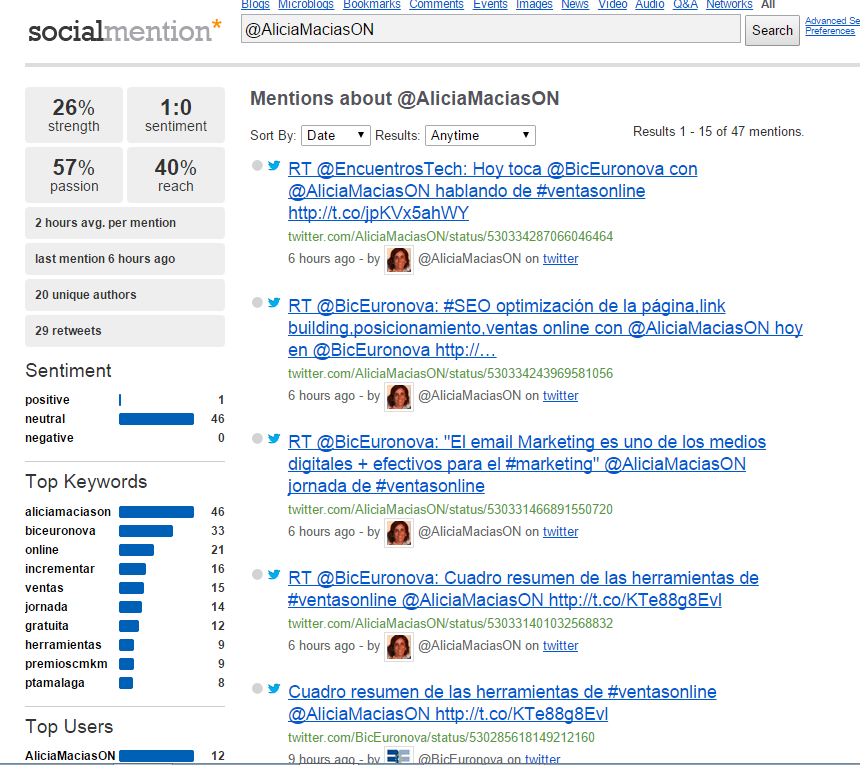Switch to Networks search category
The image size is (860, 765).
tap(729, 4)
